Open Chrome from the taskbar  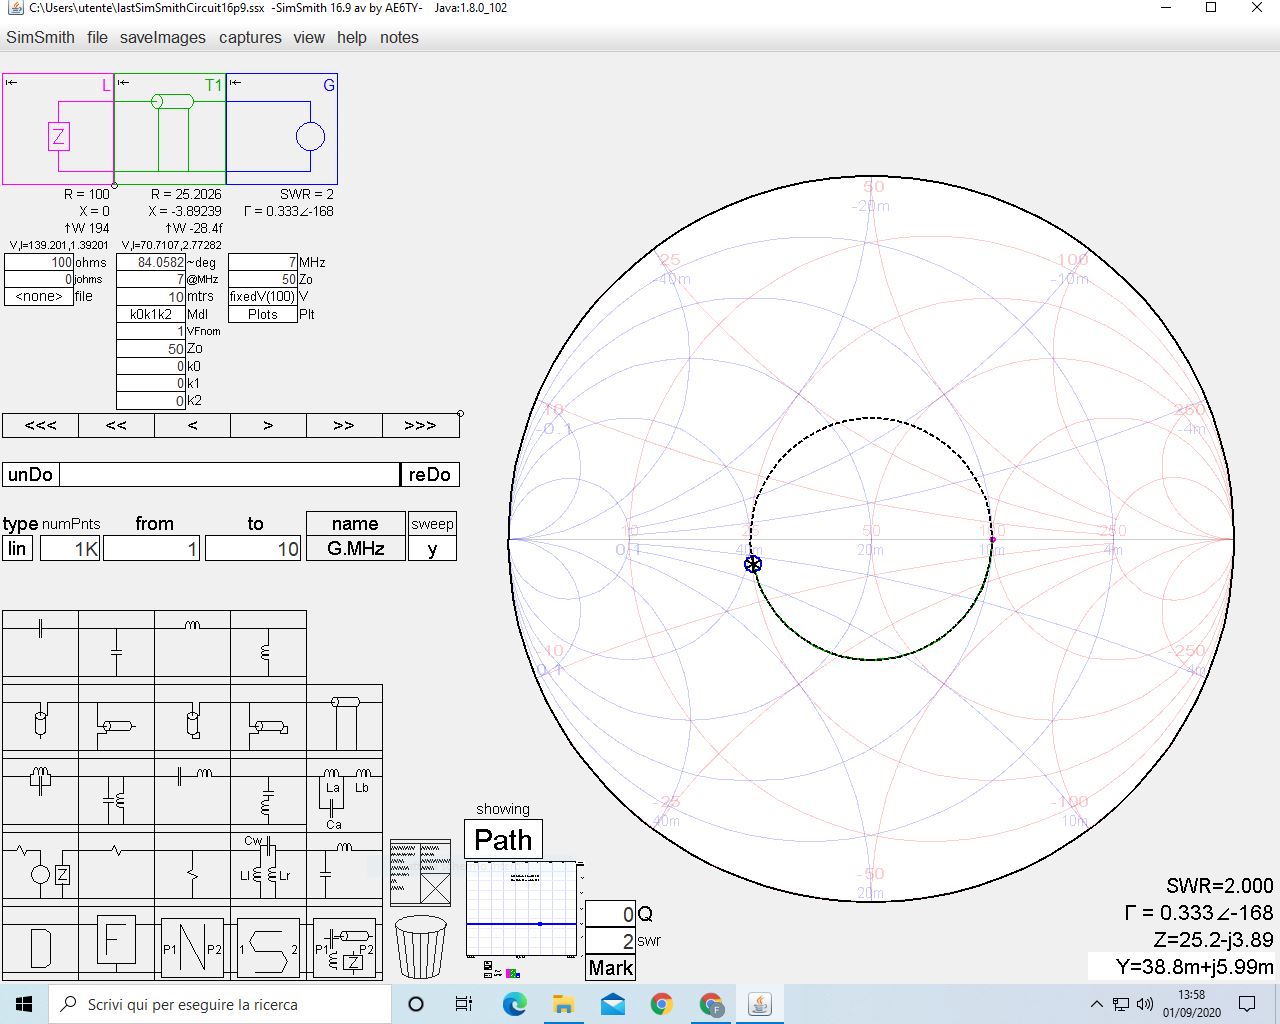(x=661, y=1004)
